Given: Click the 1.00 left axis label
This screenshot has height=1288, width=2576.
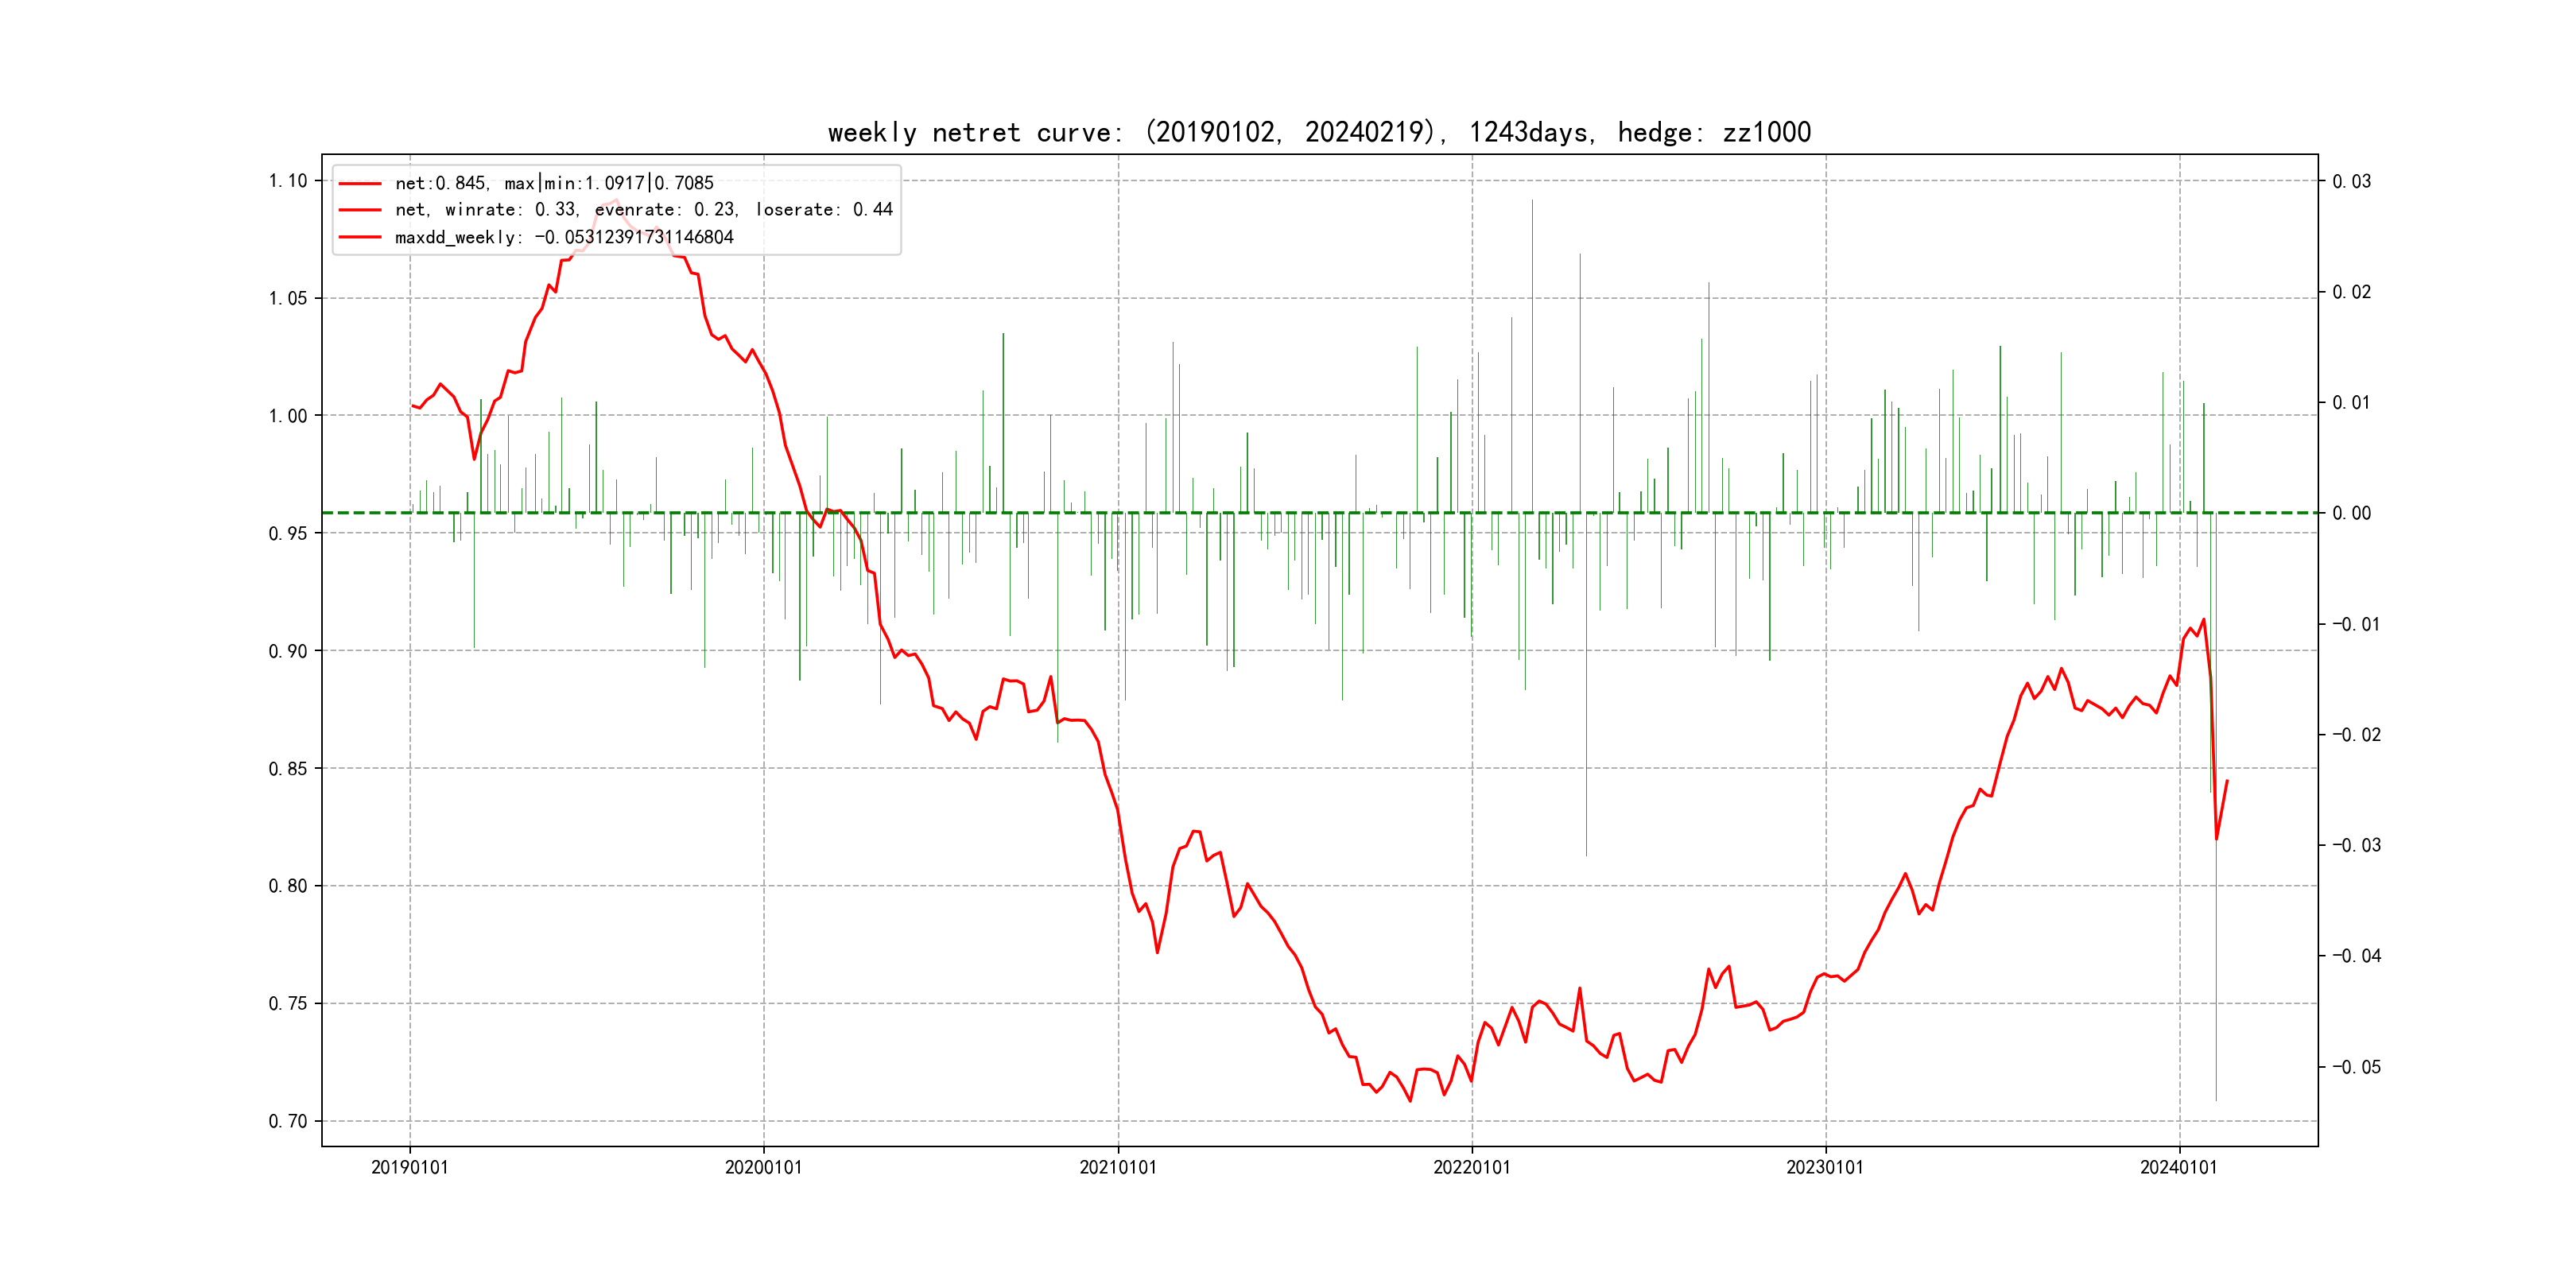Looking at the screenshot, I should tap(288, 416).
